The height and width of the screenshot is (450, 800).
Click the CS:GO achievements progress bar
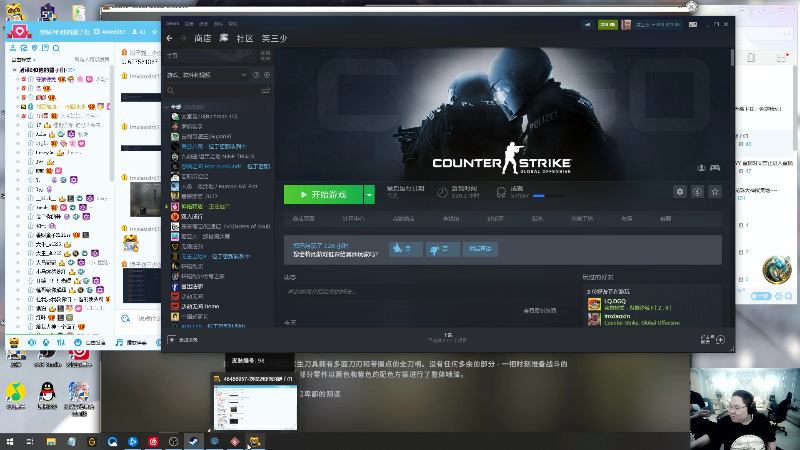549,196
